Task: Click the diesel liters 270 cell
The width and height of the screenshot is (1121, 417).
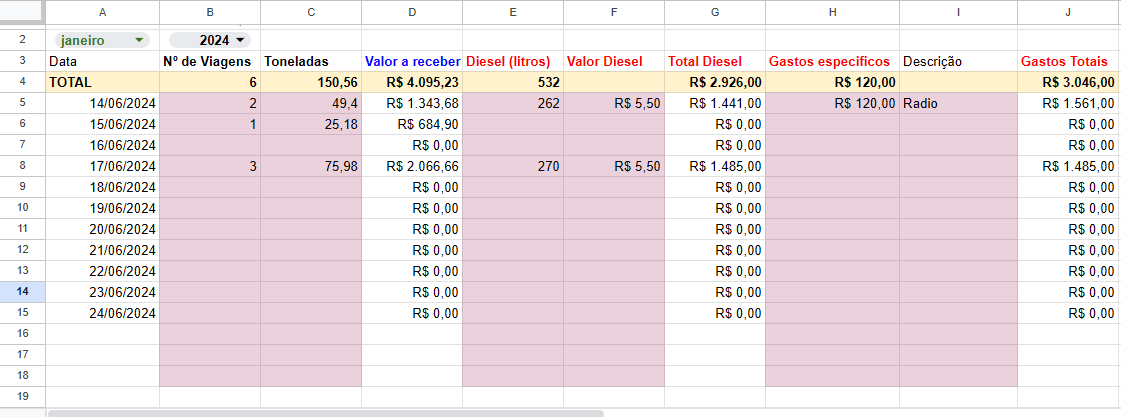Action: click(x=513, y=166)
